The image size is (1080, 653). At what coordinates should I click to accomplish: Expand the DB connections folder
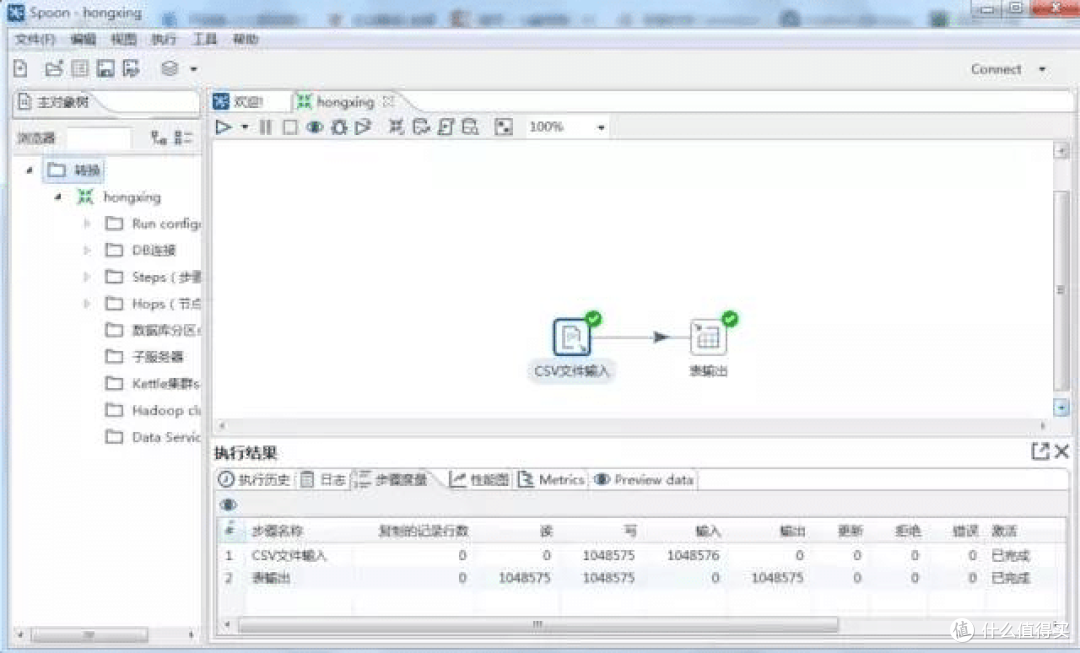pyautogui.click(x=87, y=250)
